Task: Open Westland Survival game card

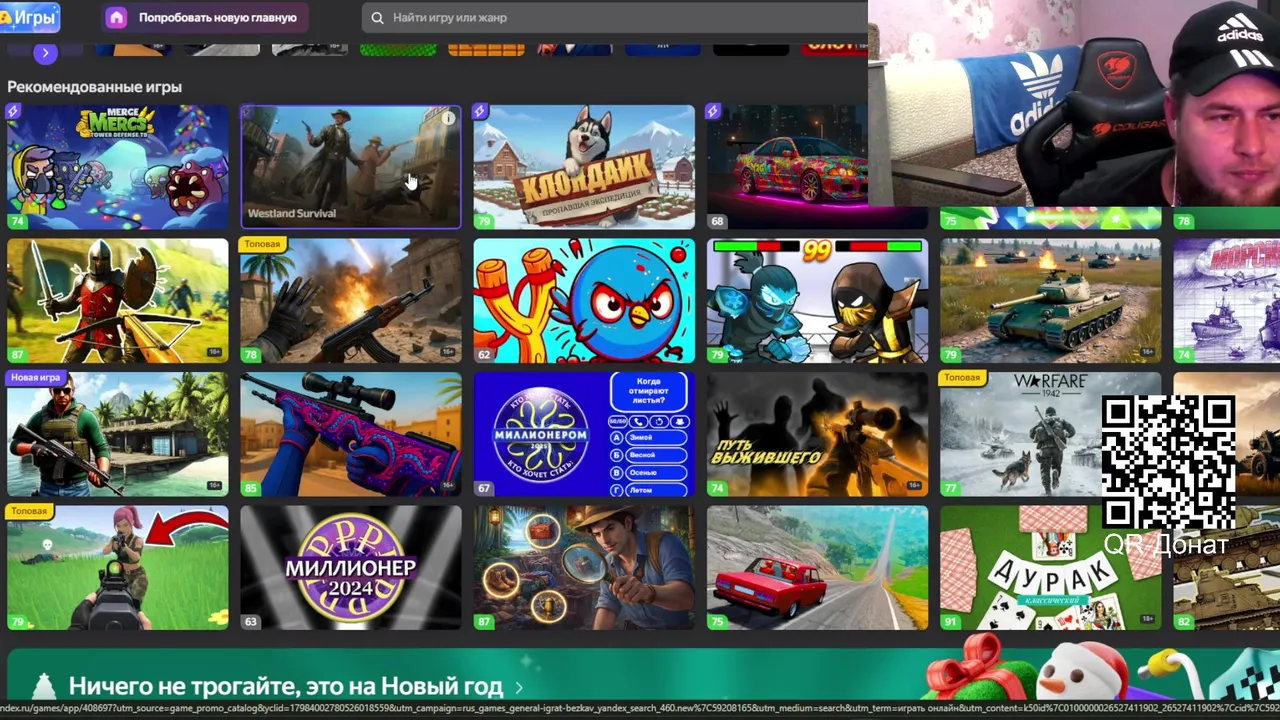Action: [350, 167]
